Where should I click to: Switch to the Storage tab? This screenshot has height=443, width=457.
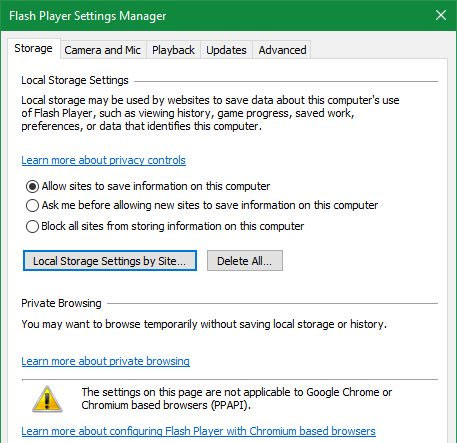point(33,49)
